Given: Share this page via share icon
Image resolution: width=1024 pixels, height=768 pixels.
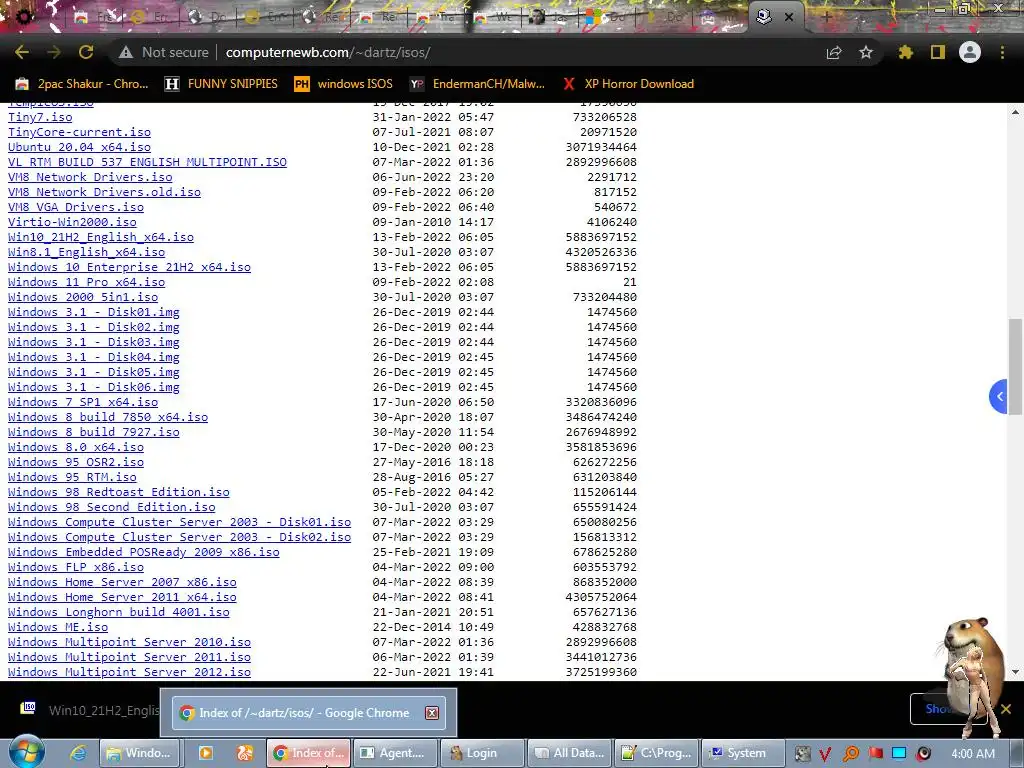Looking at the screenshot, I should pyautogui.click(x=834, y=52).
